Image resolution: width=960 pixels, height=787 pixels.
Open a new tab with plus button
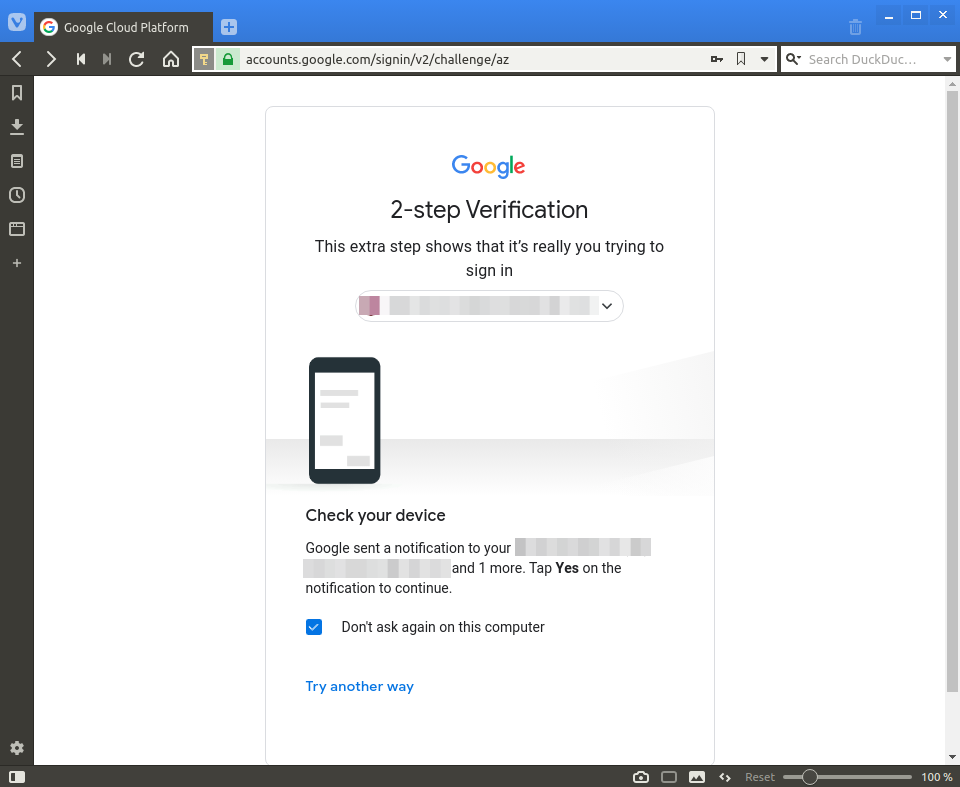[x=229, y=27]
